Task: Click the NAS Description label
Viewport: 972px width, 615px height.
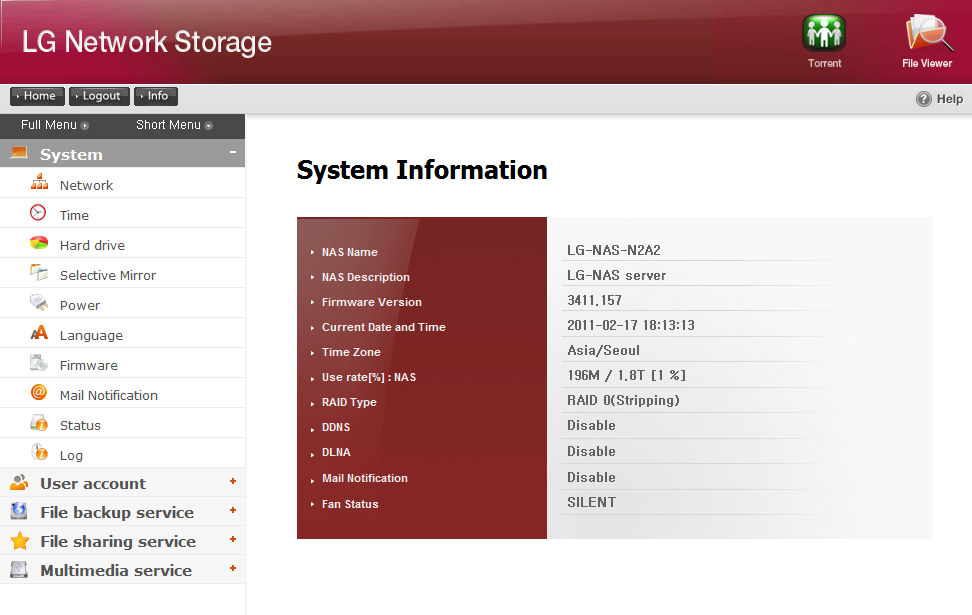Action: pyautogui.click(x=366, y=277)
